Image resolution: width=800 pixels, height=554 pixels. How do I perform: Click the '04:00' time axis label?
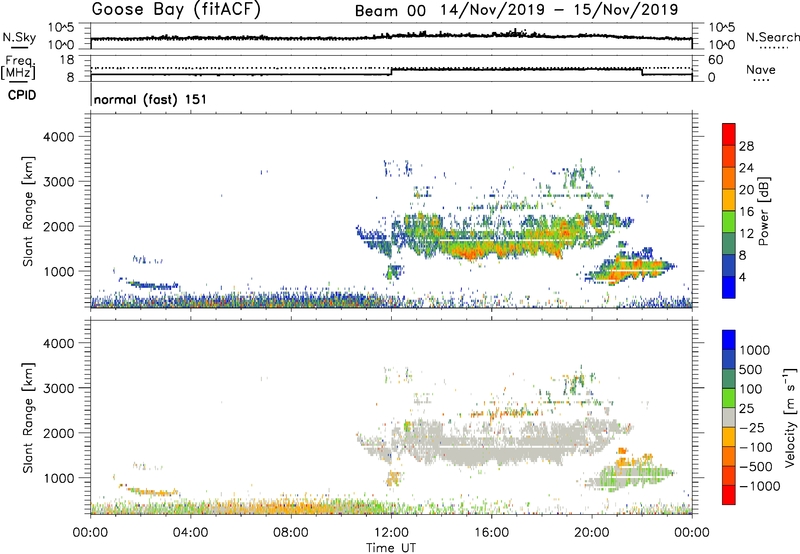191,533
